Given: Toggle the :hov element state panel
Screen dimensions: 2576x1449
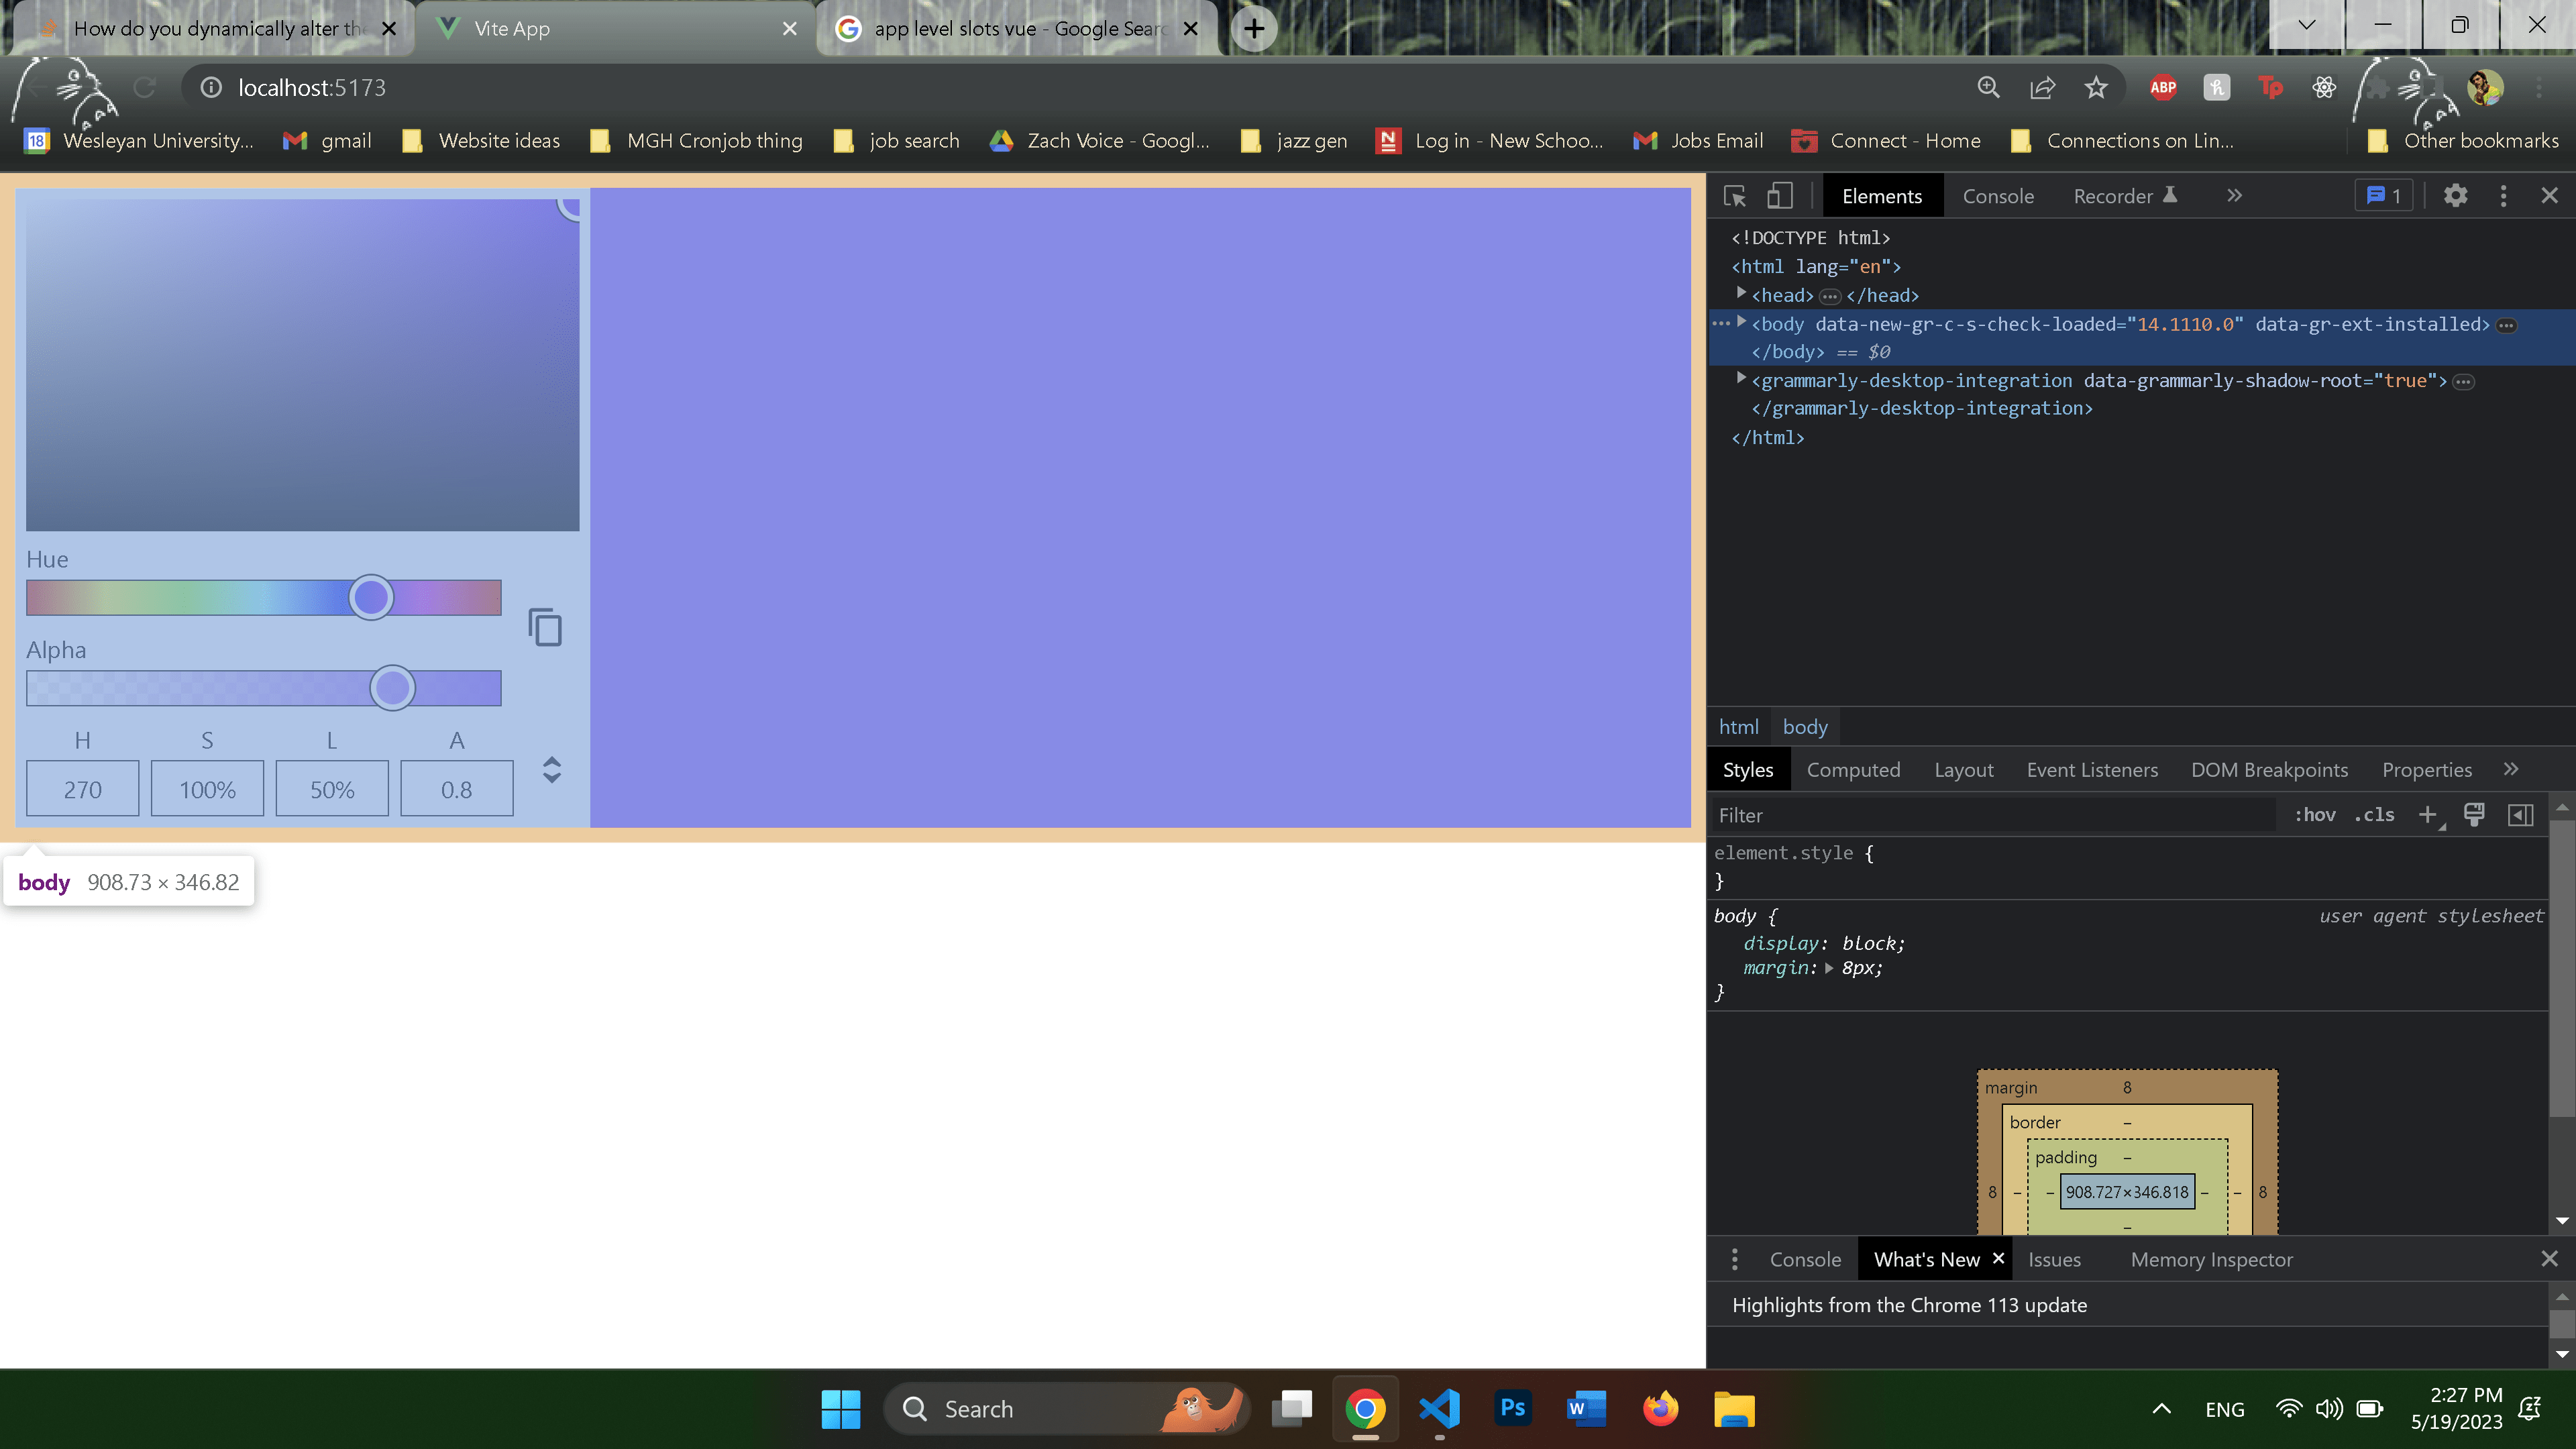Looking at the screenshot, I should 2315,815.
